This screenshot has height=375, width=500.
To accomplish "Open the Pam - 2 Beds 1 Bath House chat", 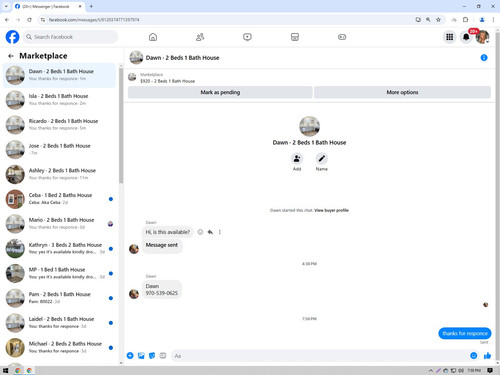I will click(59, 298).
